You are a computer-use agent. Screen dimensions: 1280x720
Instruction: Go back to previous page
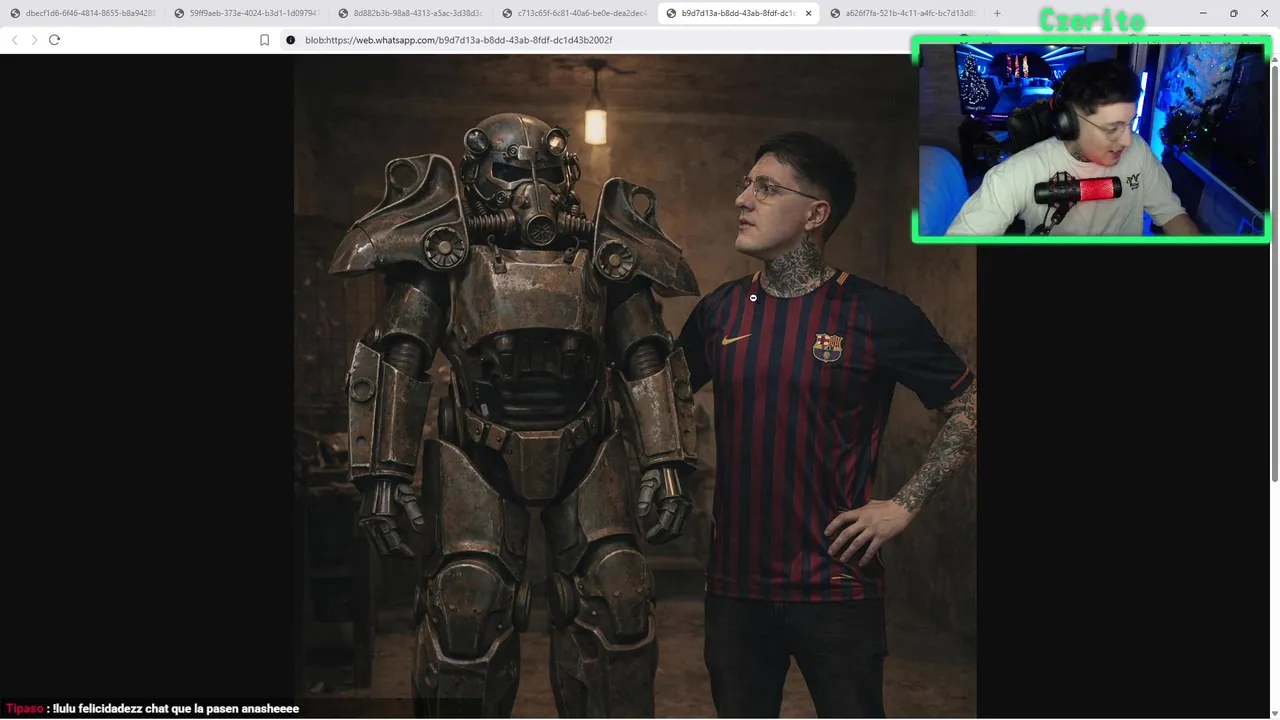14,40
